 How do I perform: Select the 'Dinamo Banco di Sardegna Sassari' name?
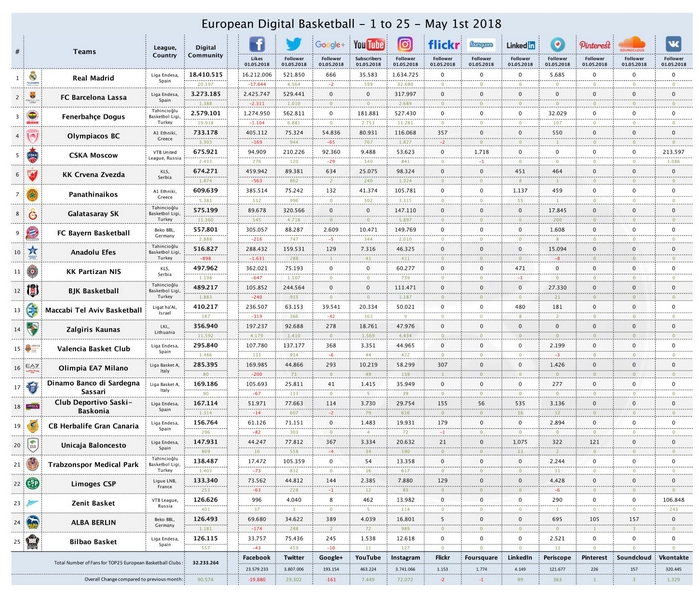pyautogui.click(x=93, y=387)
